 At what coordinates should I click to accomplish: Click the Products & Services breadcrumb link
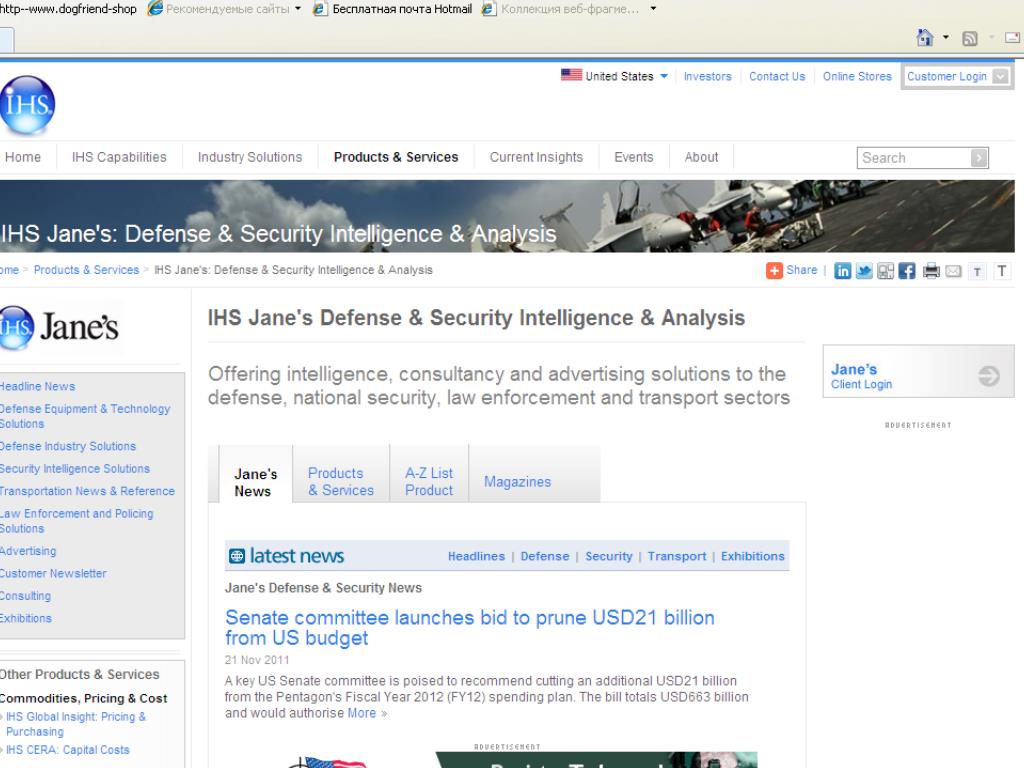click(x=86, y=270)
